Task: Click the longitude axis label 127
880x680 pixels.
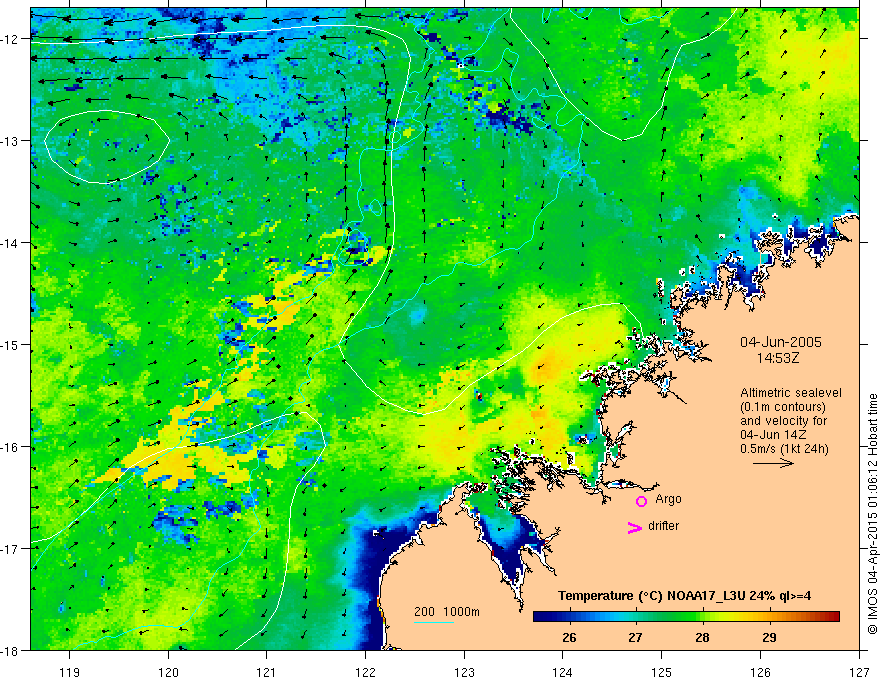Action: click(859, 672)
